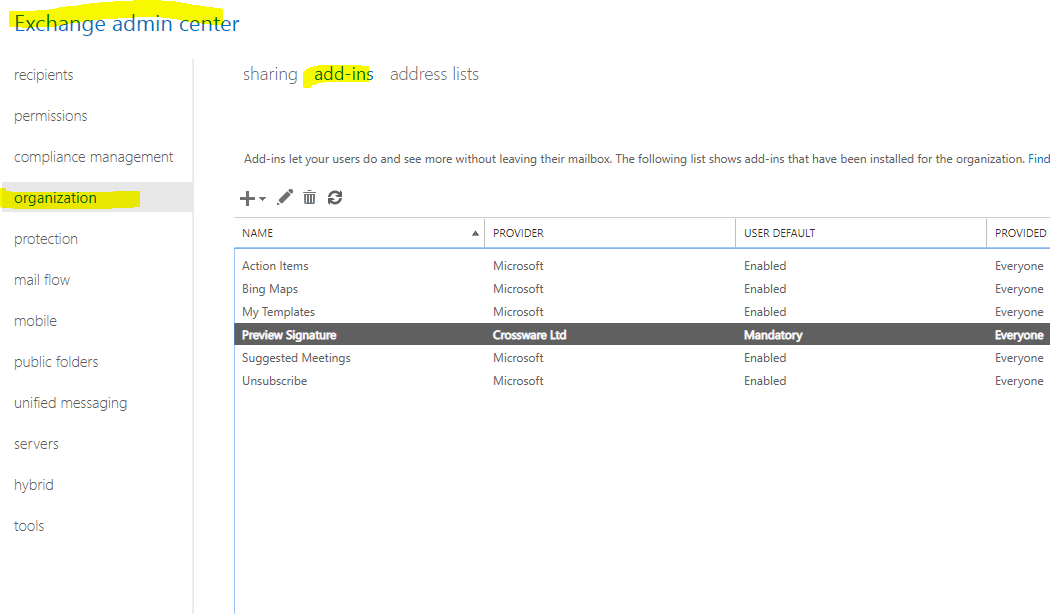Follow the Find link after the description
1050x614 pixels.
click(x=1039, y=159)
